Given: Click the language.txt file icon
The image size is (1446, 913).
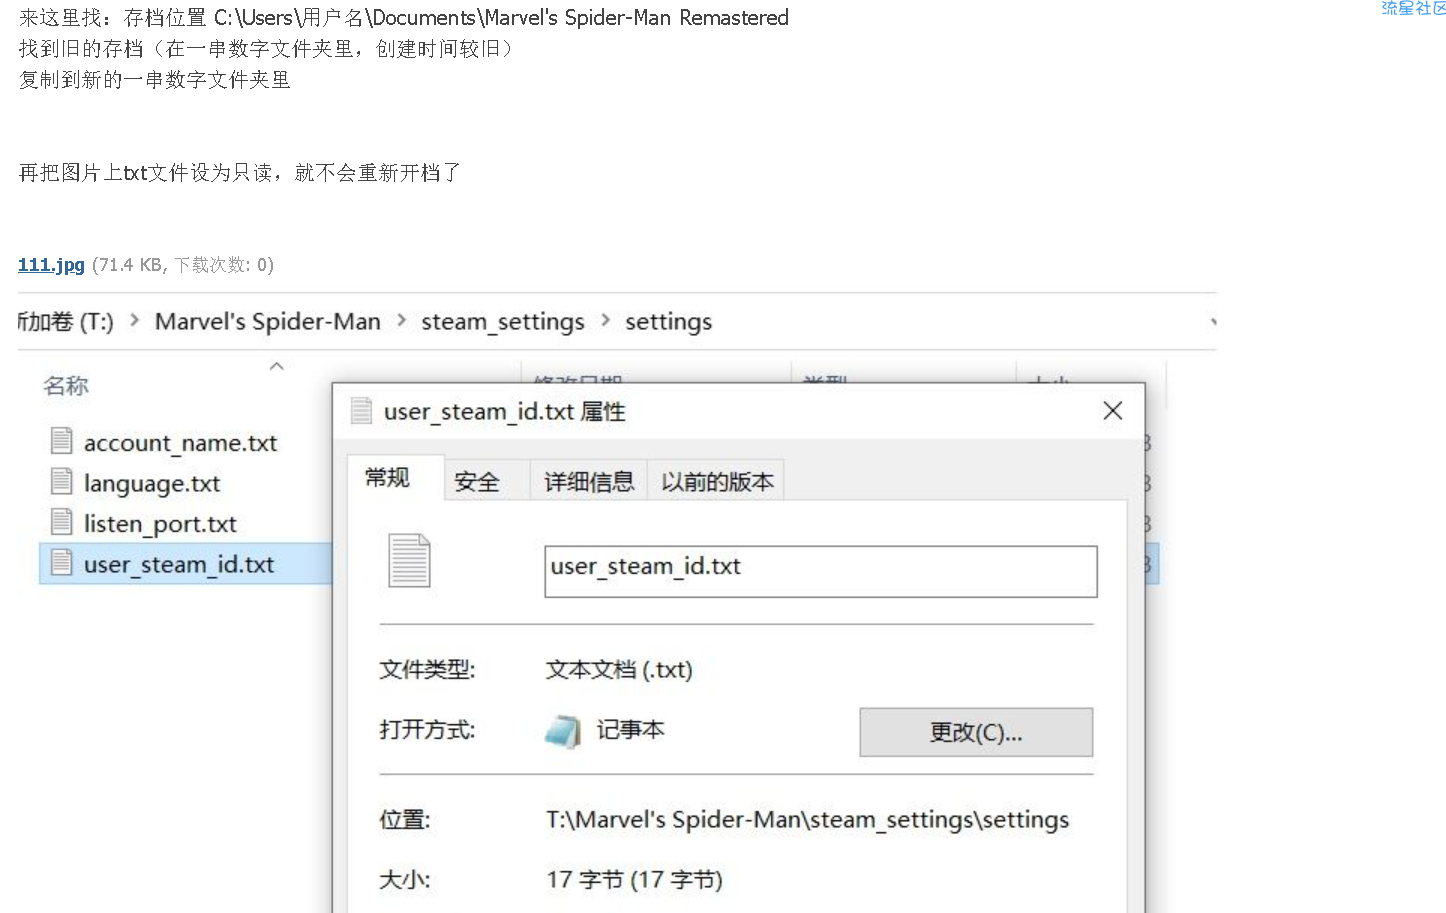Looking at the screenshot, I should pos(62,482).
